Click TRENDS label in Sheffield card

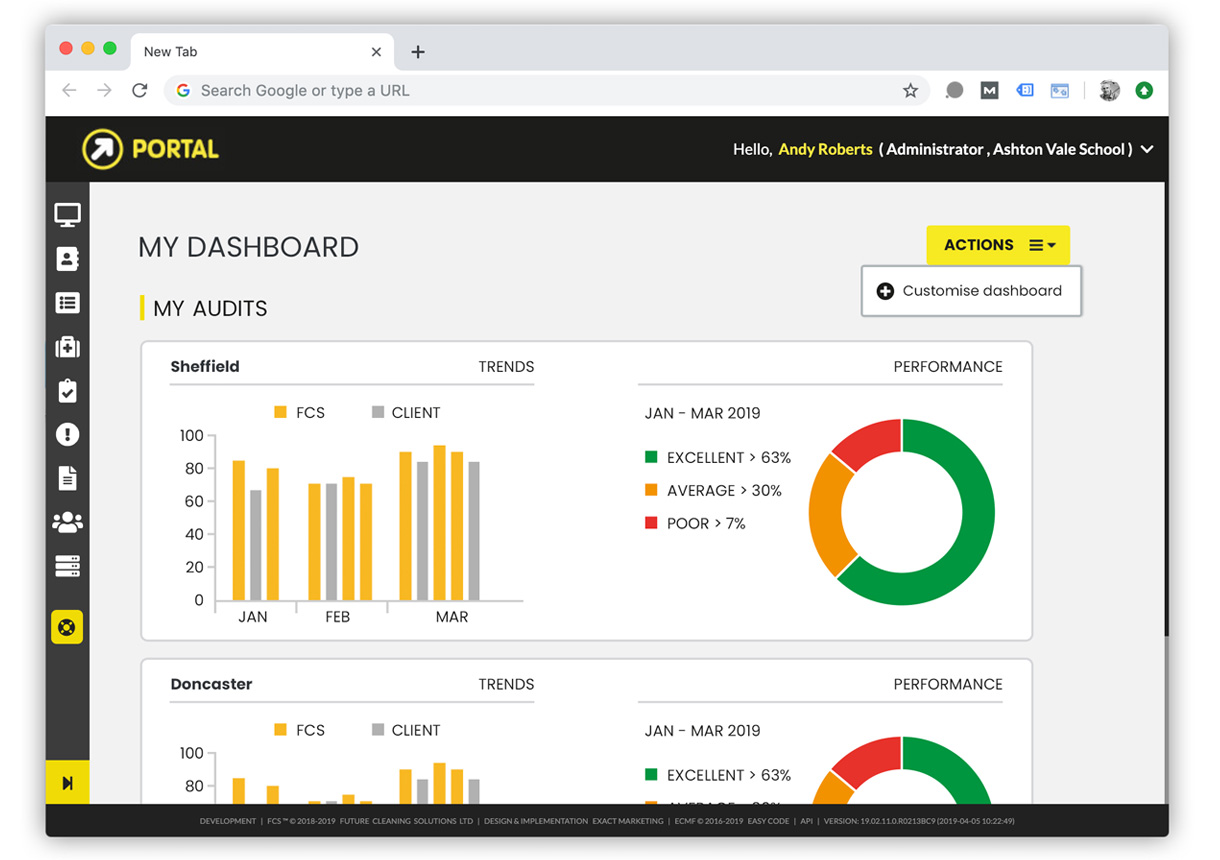click(x=506, y=367)
